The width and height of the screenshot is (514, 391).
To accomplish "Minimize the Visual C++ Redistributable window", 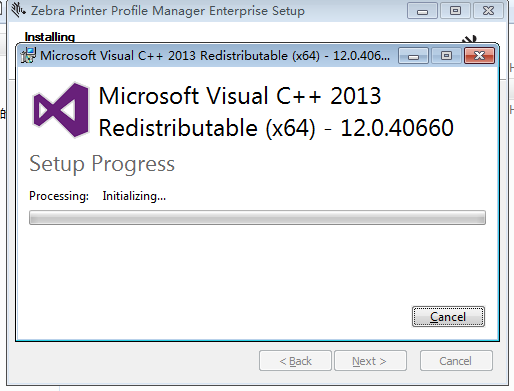I will click(x=413, y=56).
